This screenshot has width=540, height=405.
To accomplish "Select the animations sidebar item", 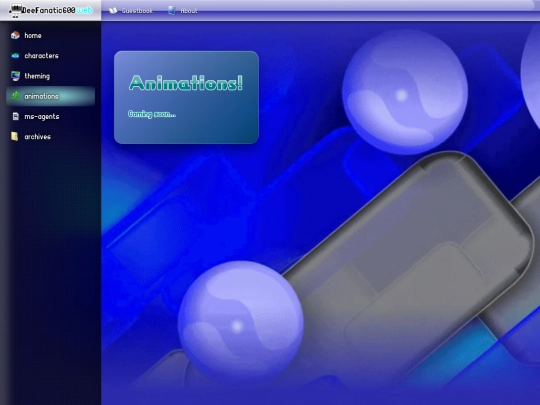I will [50, 96].
